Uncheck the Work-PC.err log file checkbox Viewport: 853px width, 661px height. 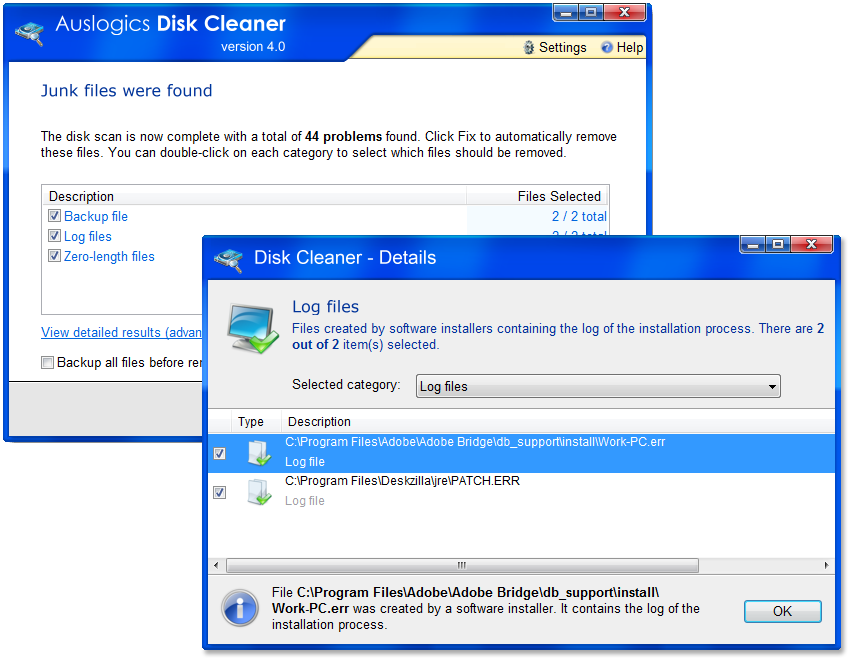[220, 453]
